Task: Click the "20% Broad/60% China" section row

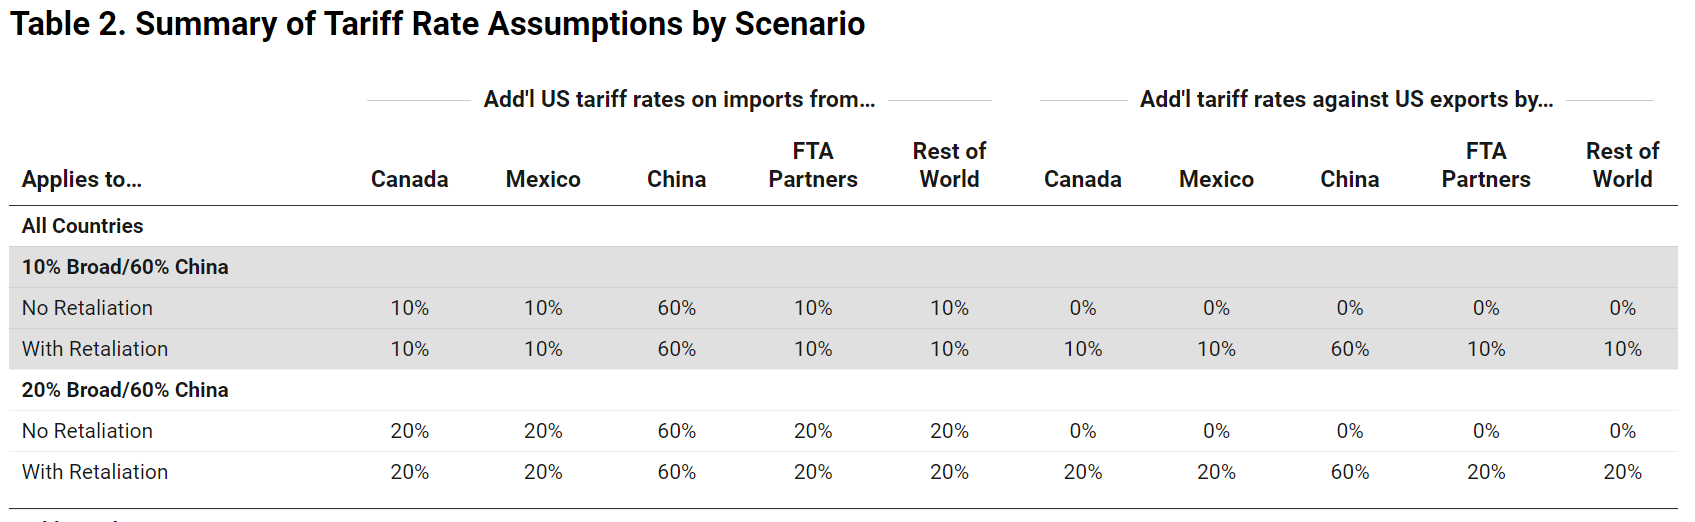Action: point(125,390)
